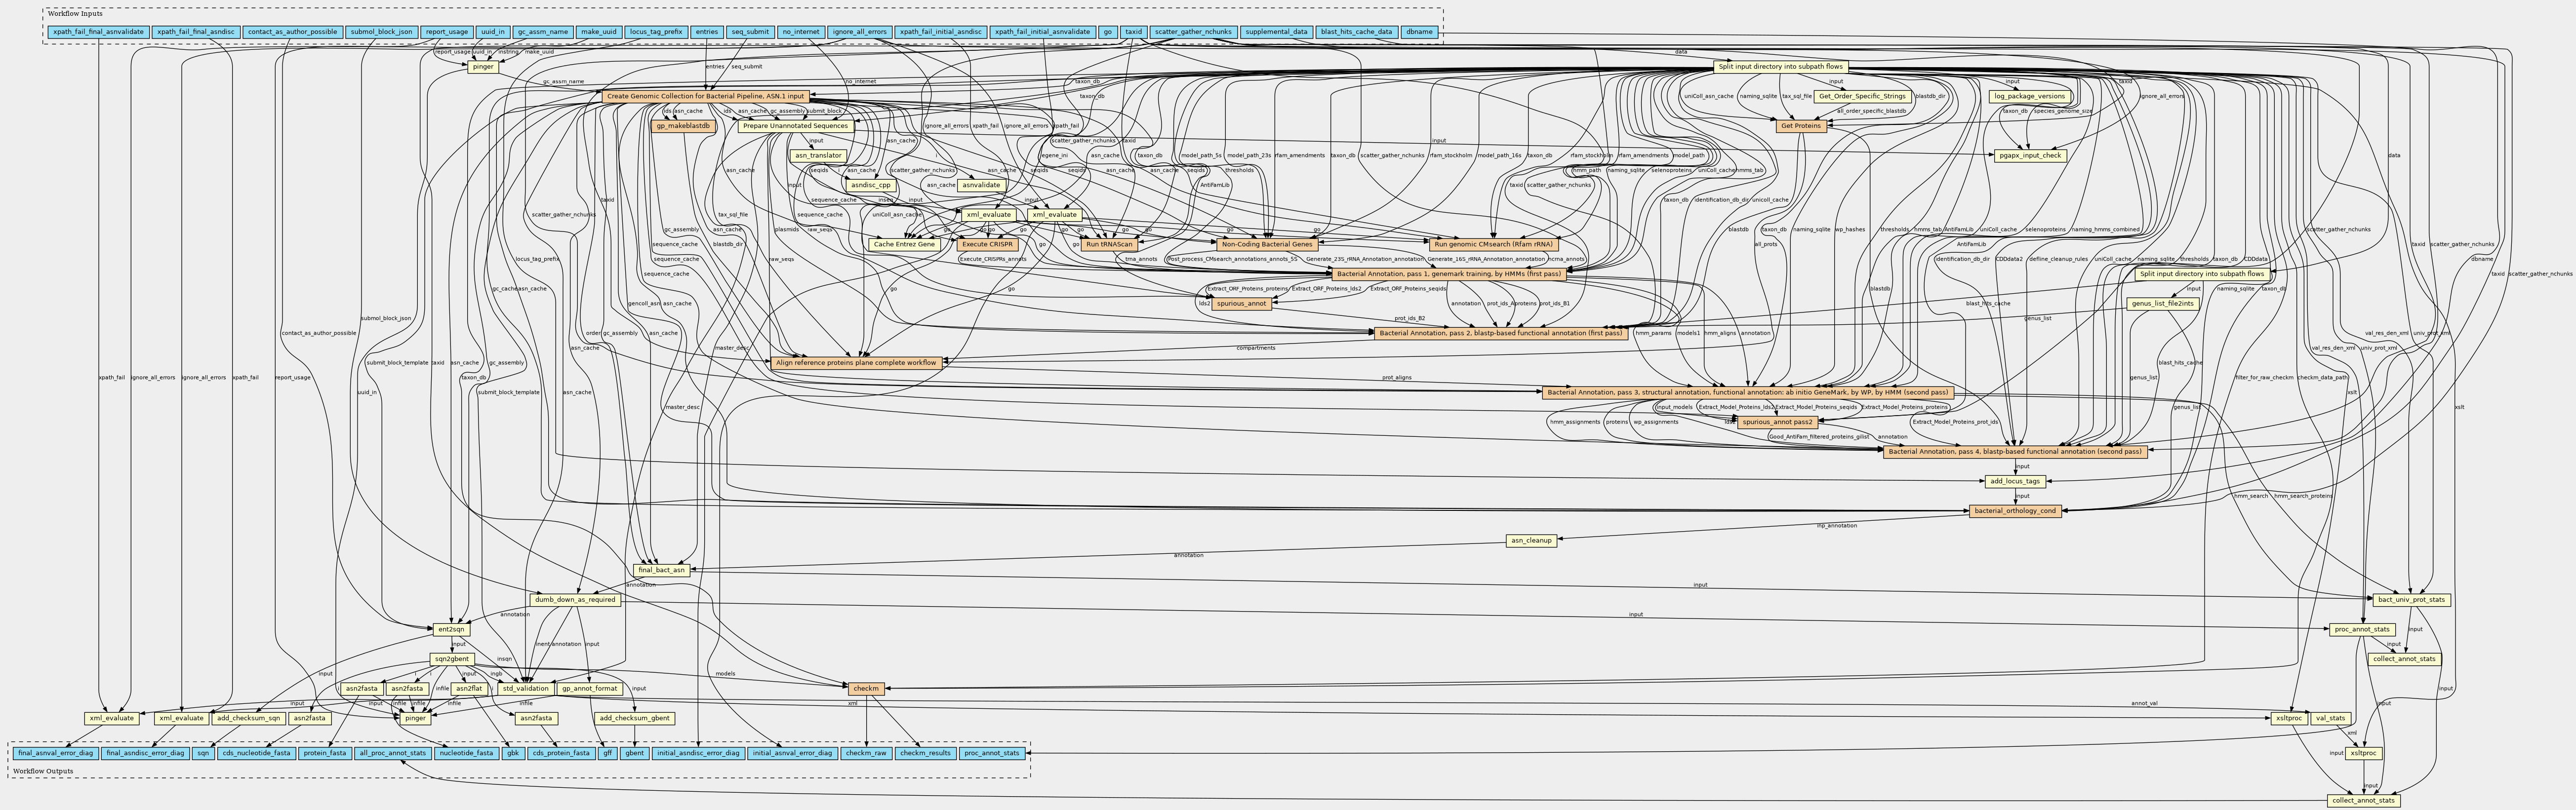Select Create Genomic Collection for Bacterial Pipeline node
The height and width of the screenshot is (810, 2576).
705,96
